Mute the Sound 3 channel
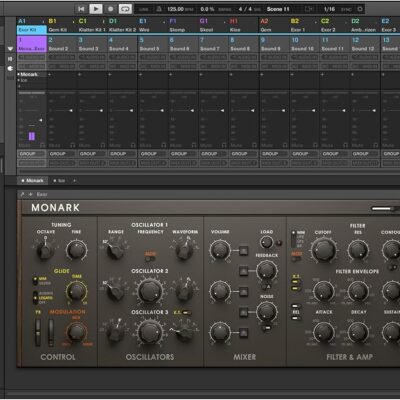Screen dimensions: 400x400 point(85,146)
